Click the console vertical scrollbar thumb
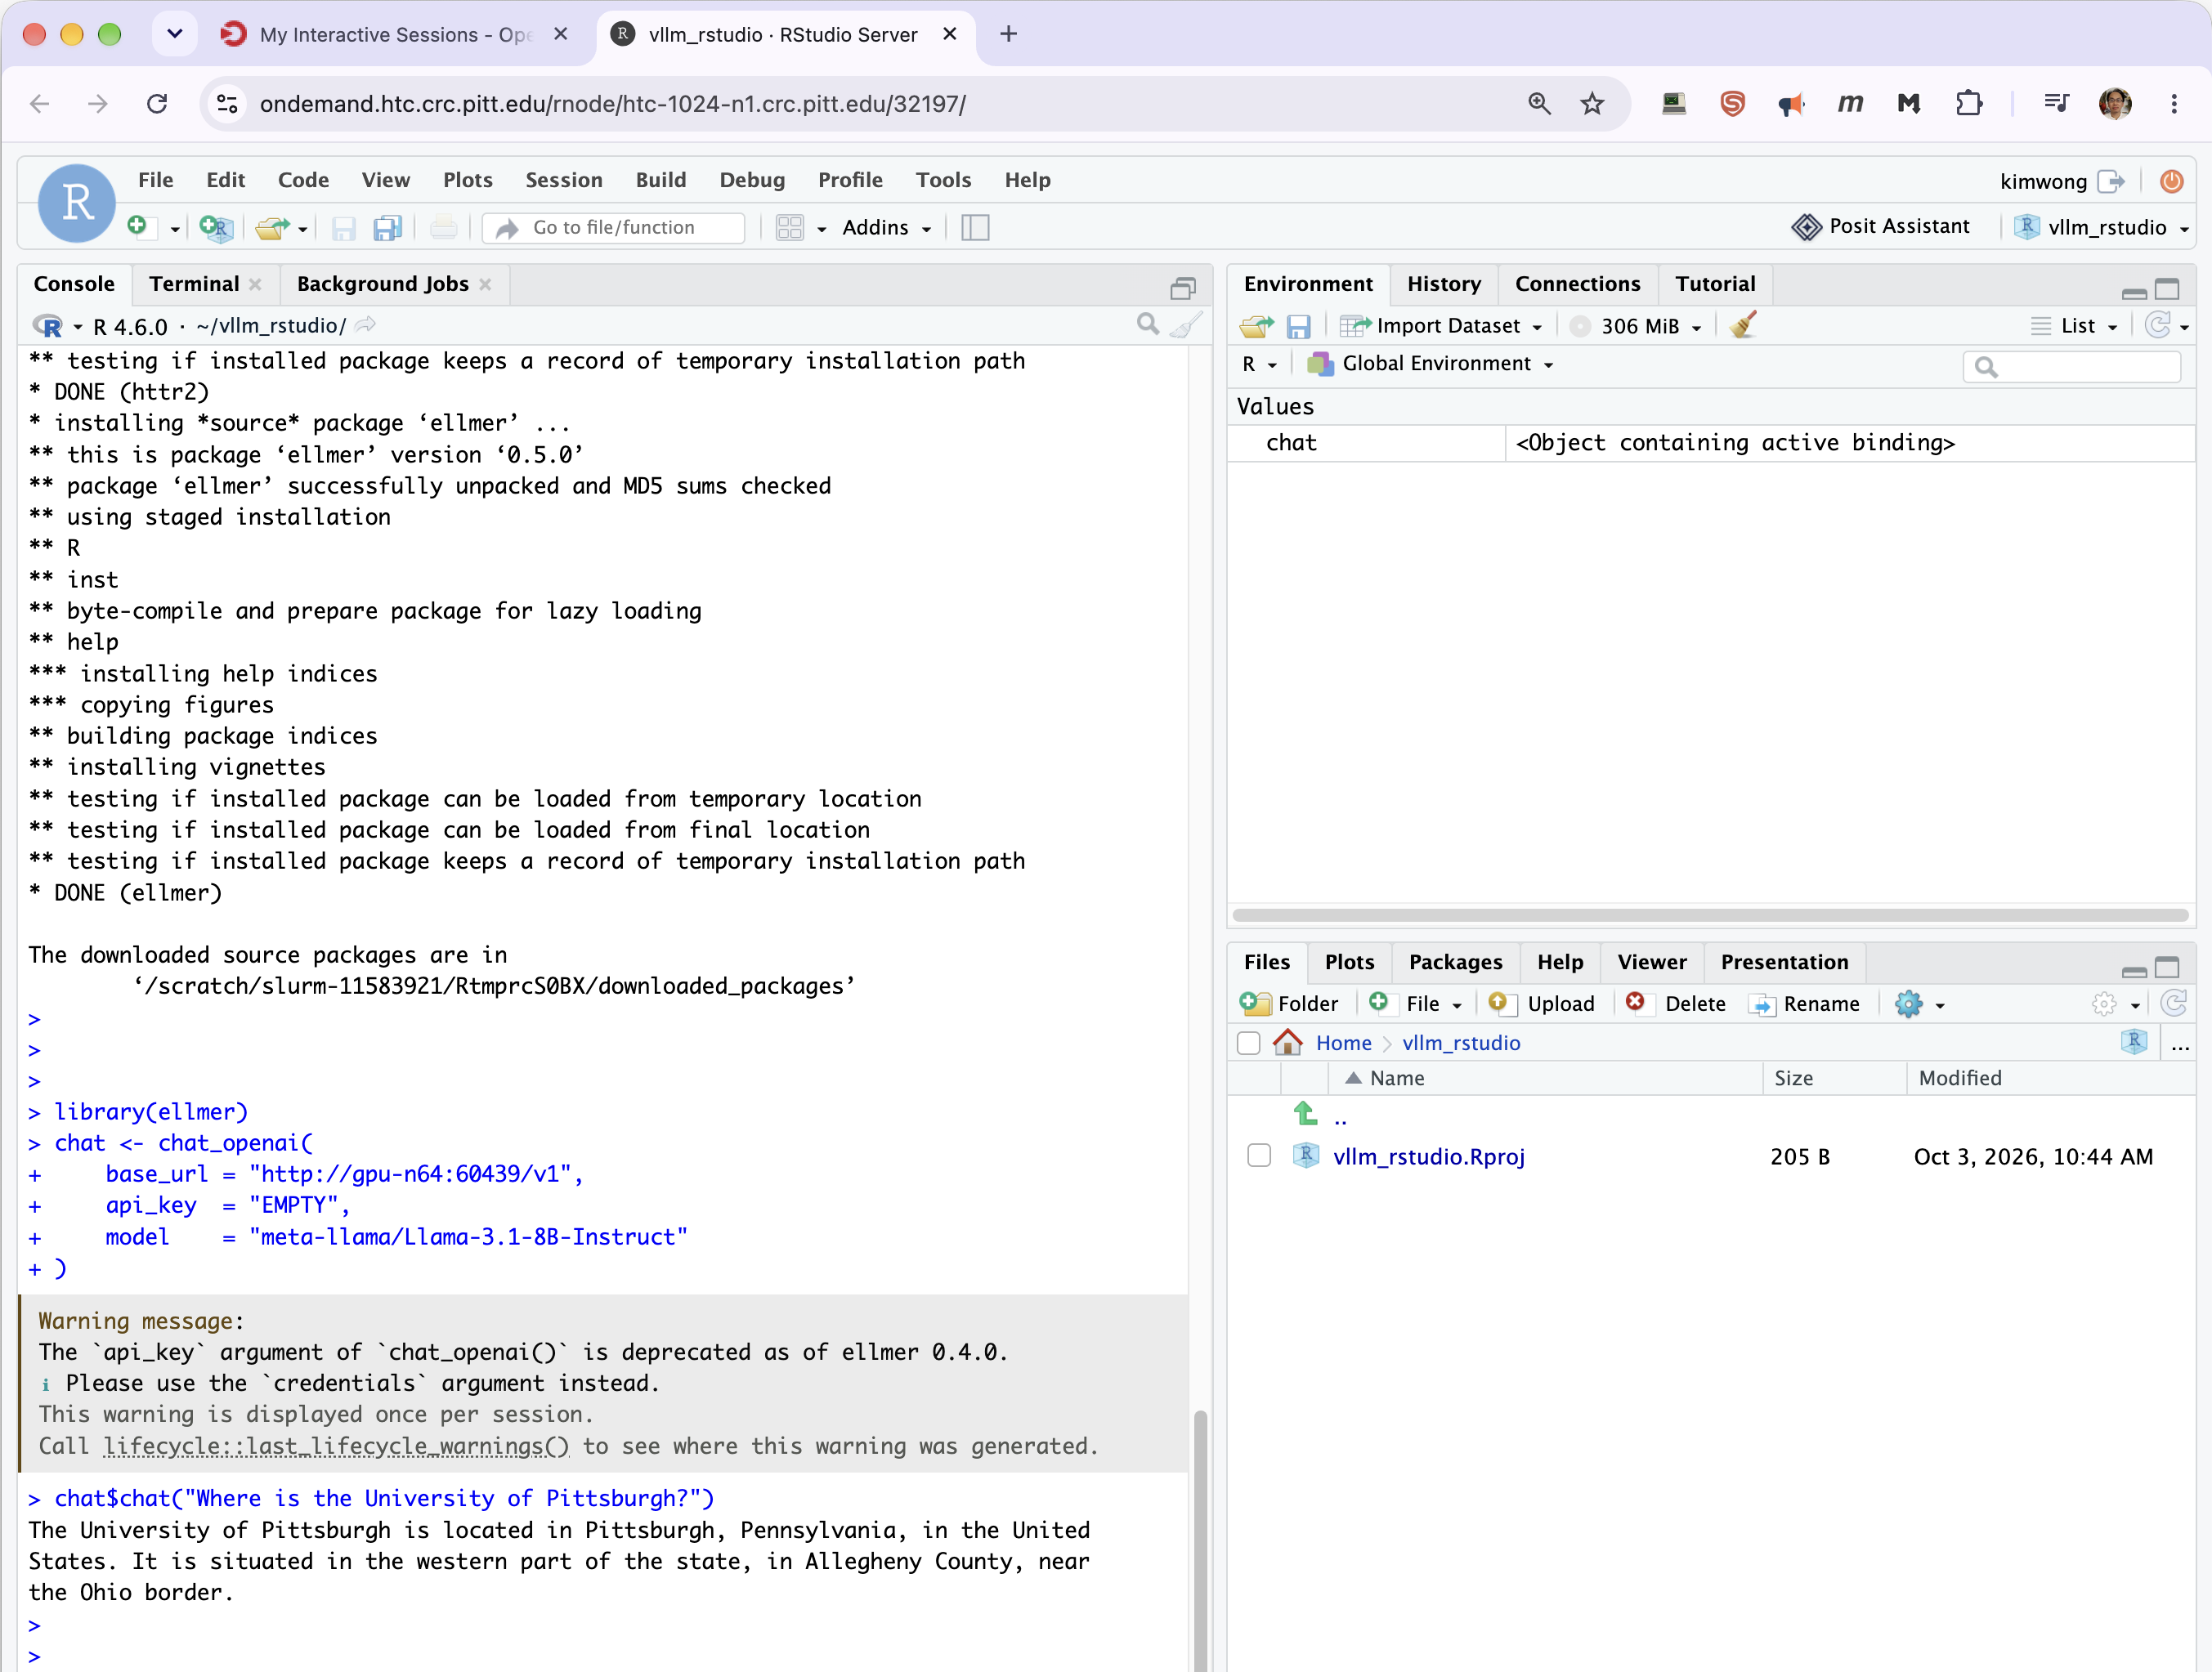The height and width of the screenshot is (1672, 2212). click(x=1200, y=1540)
